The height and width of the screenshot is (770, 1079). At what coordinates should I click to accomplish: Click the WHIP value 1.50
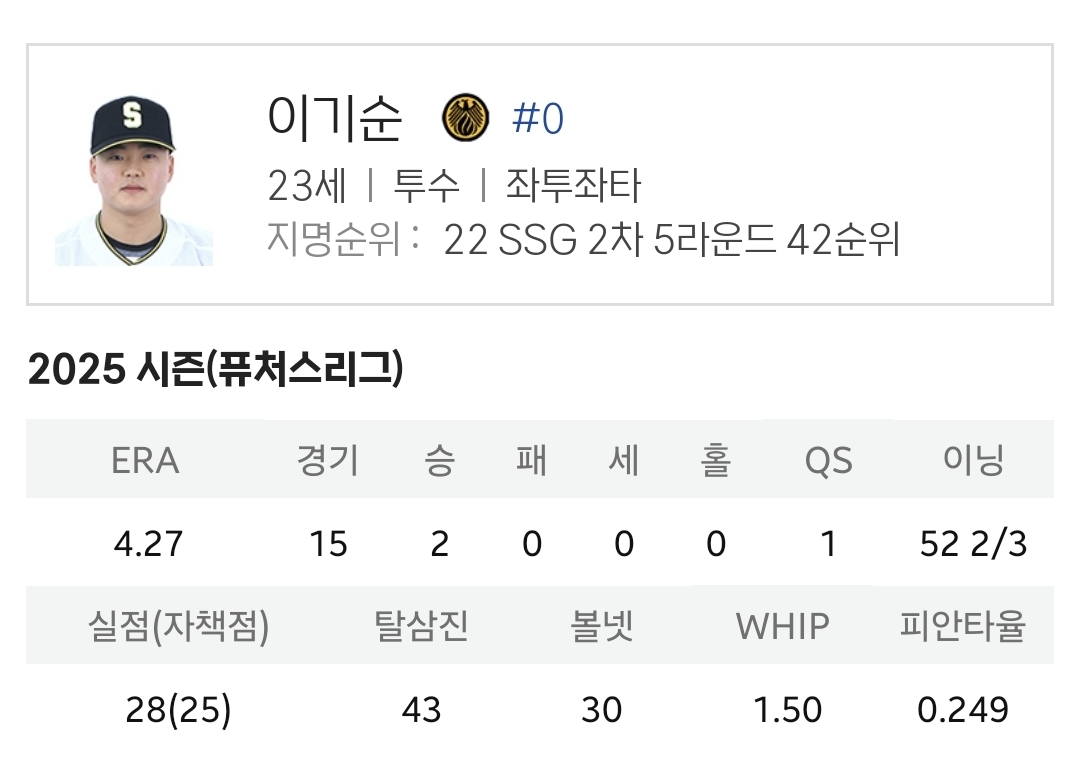point(788,709)
